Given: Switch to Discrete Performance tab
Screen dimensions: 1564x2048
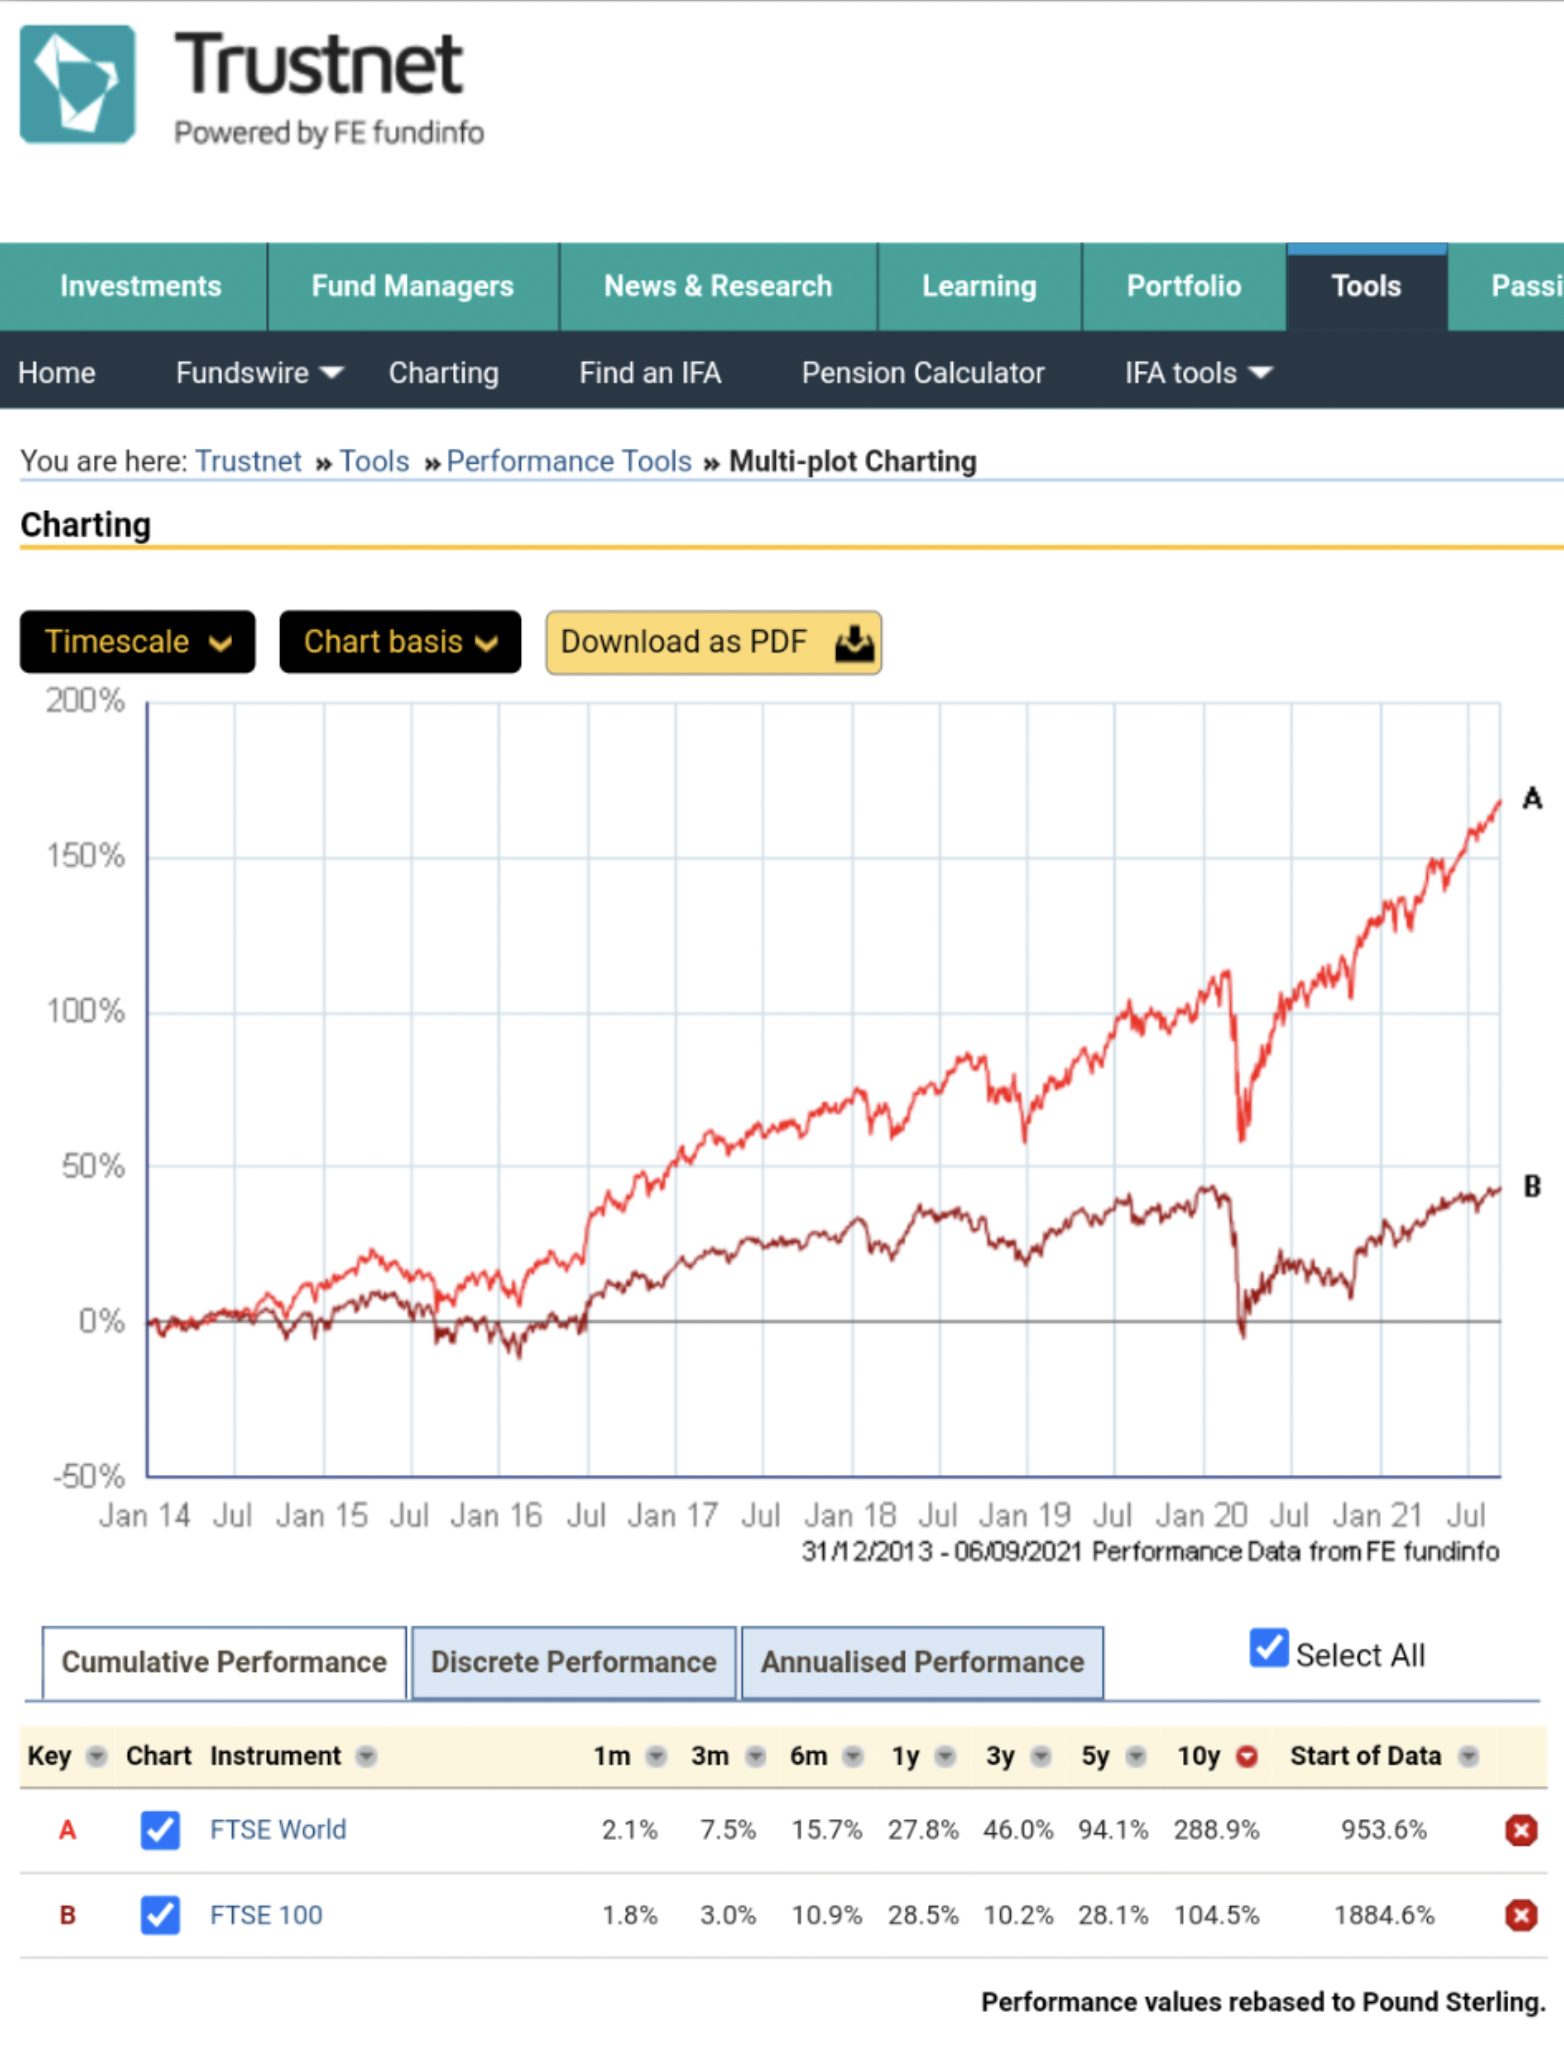Looking at the screenshot, I should pos(573,1662).
